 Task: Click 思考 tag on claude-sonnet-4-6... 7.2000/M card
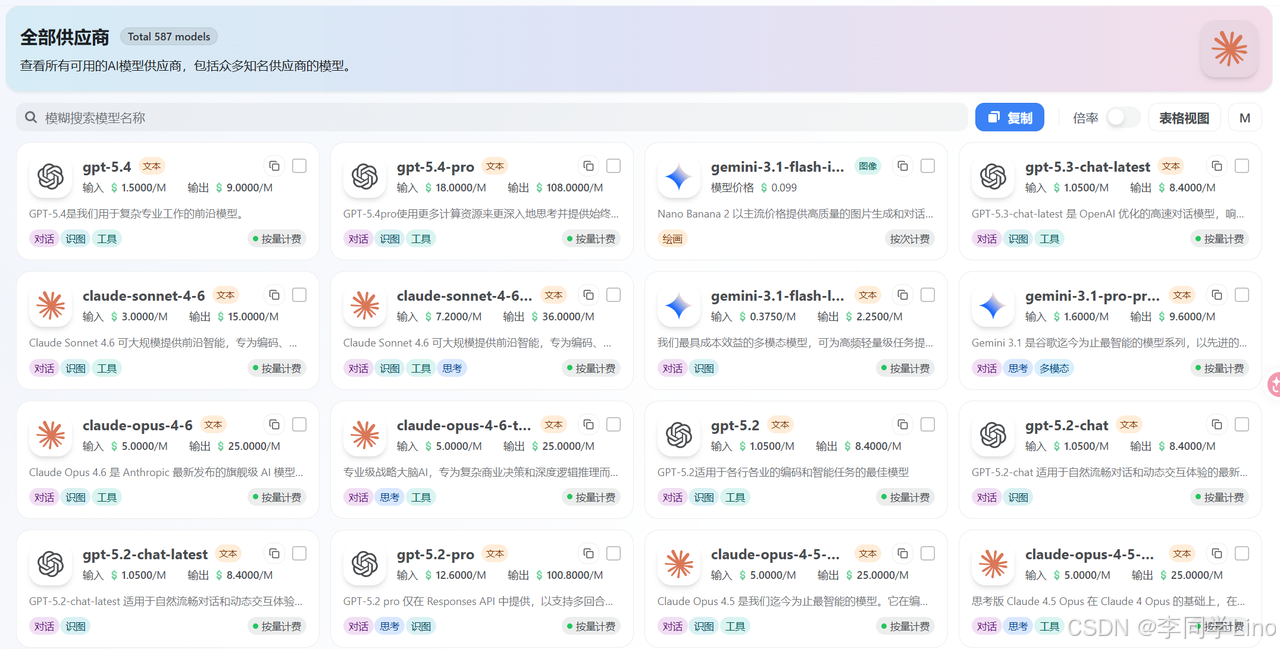(452, 368)
